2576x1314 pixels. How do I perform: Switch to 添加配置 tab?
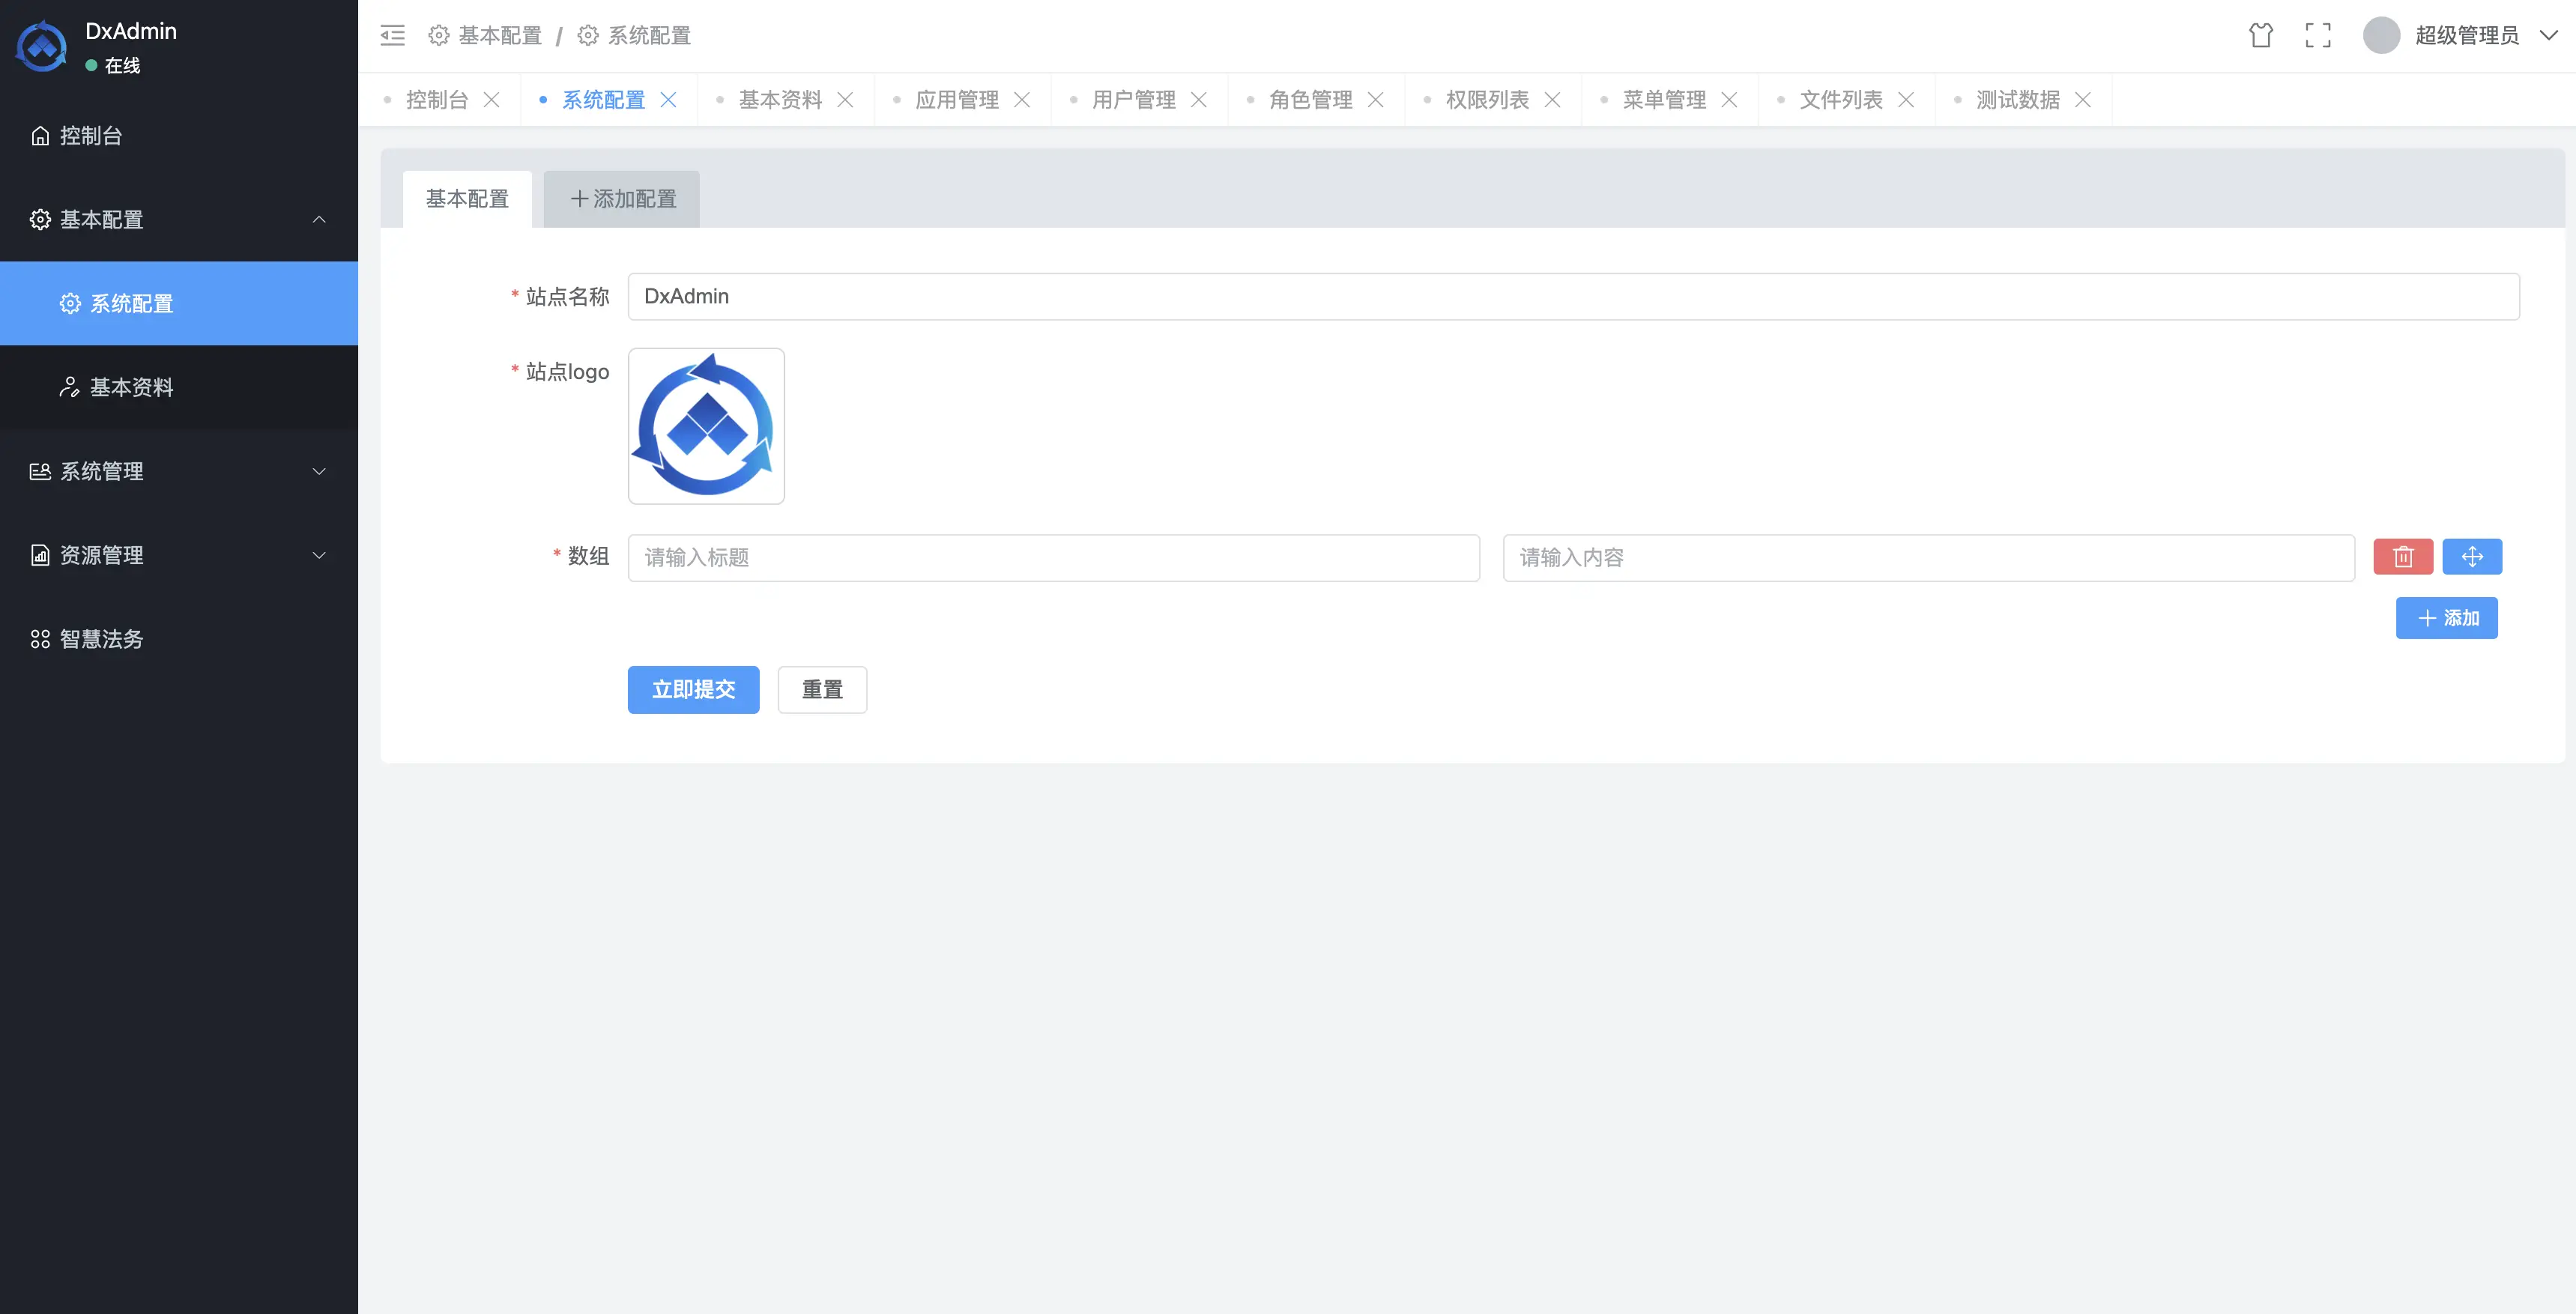pos(622,199)
